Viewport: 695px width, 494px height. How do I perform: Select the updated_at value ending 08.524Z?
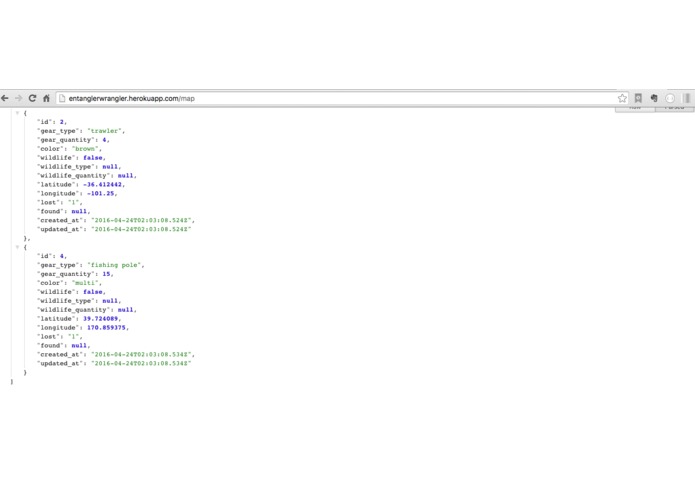(141, 229)
